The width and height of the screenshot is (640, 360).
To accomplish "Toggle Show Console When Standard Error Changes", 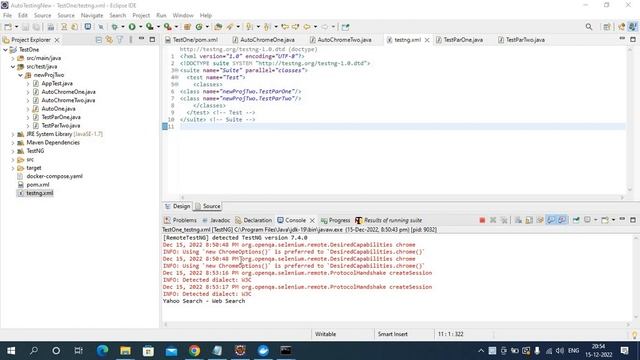I will [562, 220].
